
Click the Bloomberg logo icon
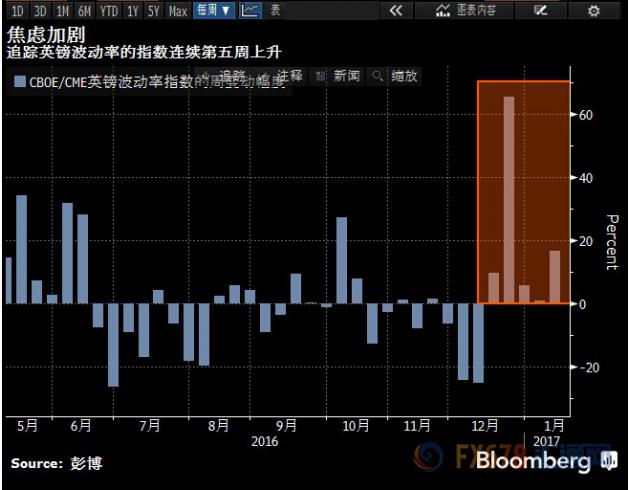(610, 460)
